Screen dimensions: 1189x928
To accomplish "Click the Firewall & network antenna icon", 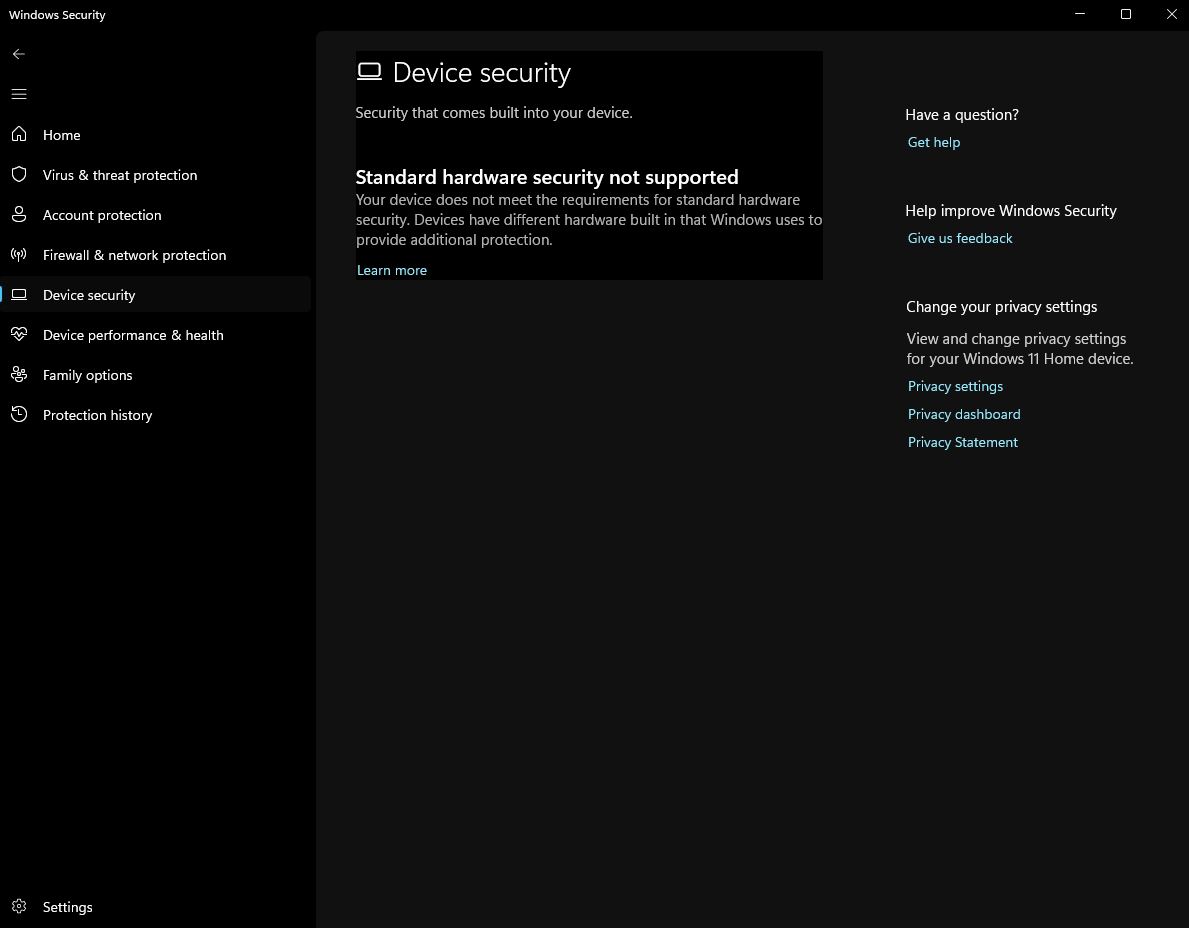I will 19,255.
